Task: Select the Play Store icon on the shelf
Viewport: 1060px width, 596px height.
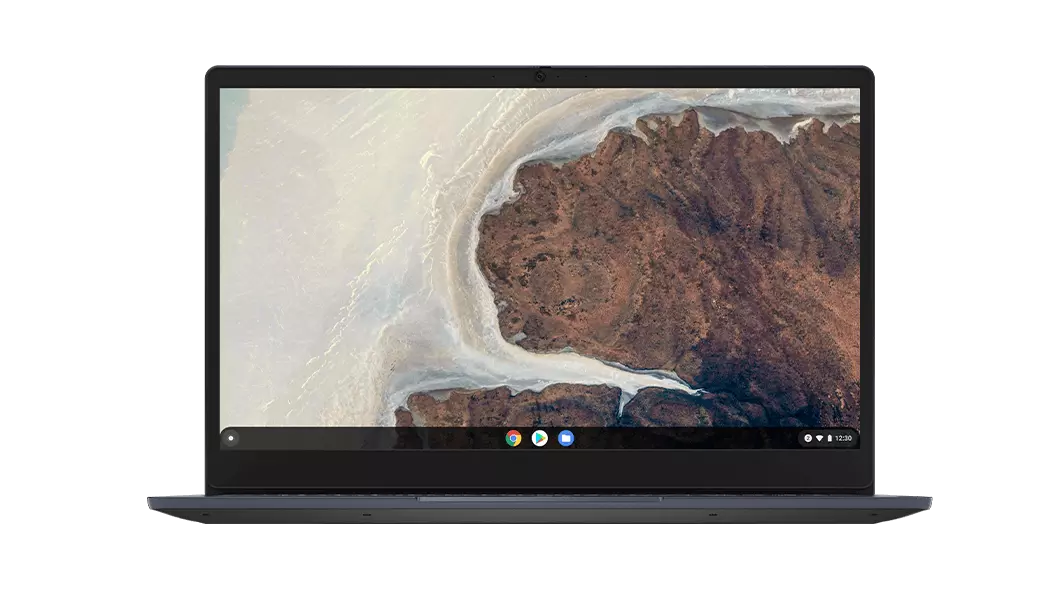Action: click(540, 438)
